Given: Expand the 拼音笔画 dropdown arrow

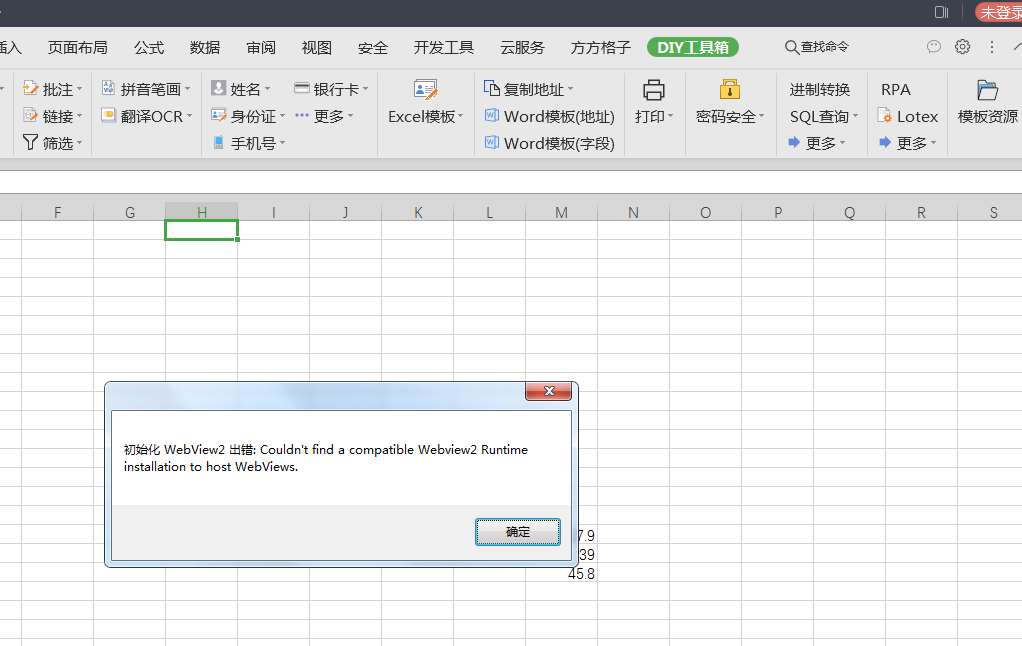Looking at the screenshot, I should pyautogui.click(x=188, y=89).
